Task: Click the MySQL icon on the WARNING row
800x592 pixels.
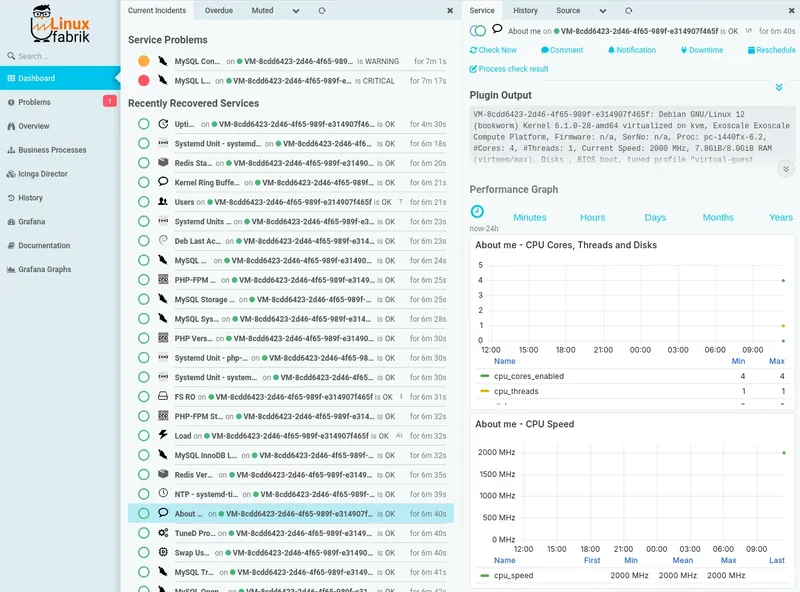Action: pos(163,61)
